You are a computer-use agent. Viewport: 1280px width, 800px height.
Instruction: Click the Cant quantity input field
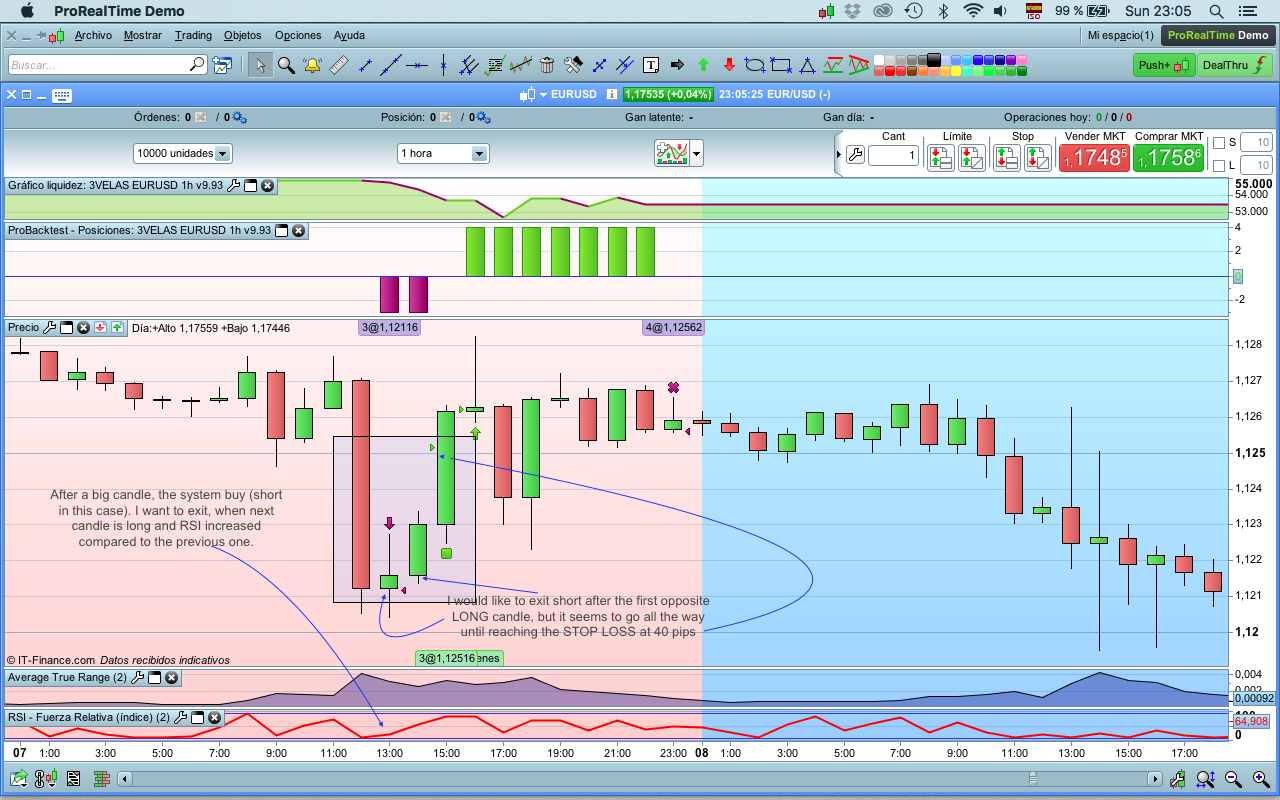893,155
